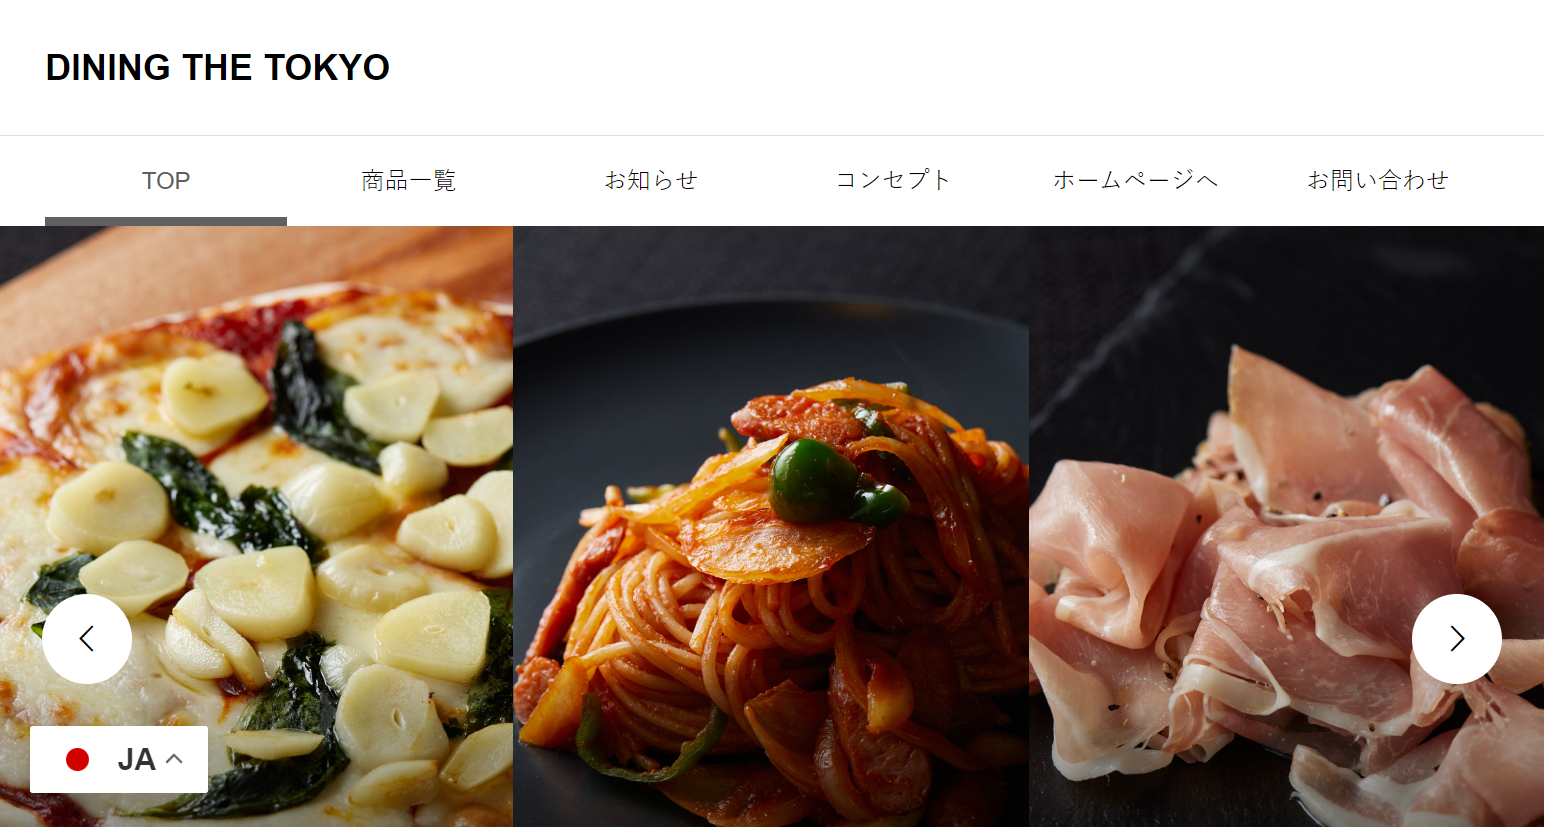Click the next slide arrow button
The image size is (1544, 827).
point(1456,639)
